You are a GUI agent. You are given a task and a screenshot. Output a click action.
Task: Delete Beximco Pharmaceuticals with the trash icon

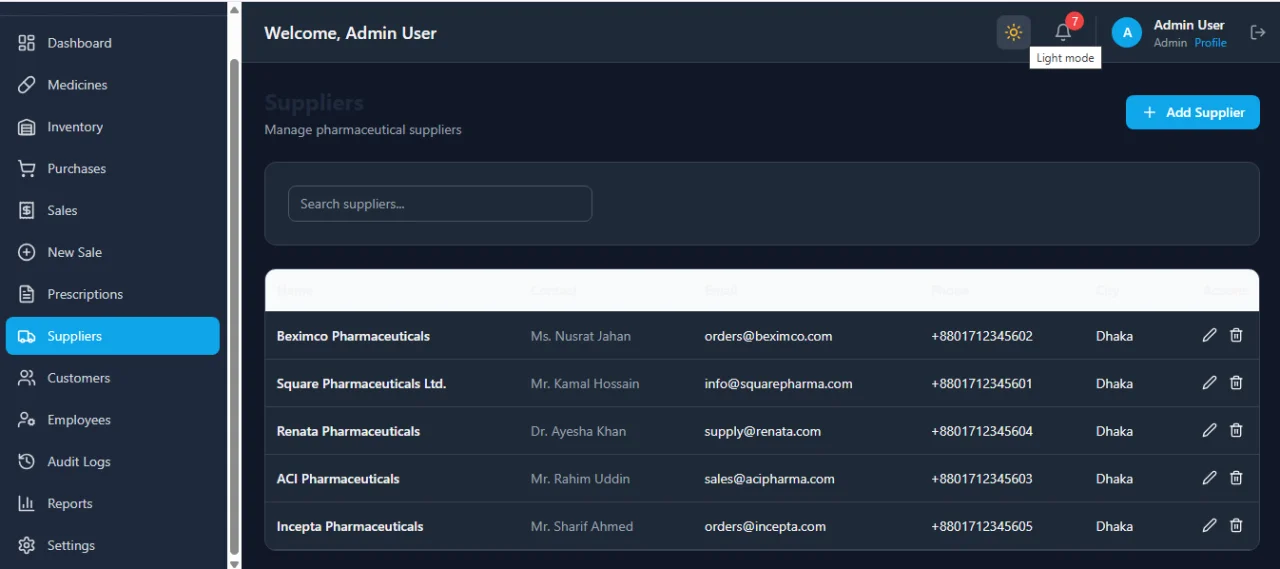pyautogui.click(x=1236, y=335)
